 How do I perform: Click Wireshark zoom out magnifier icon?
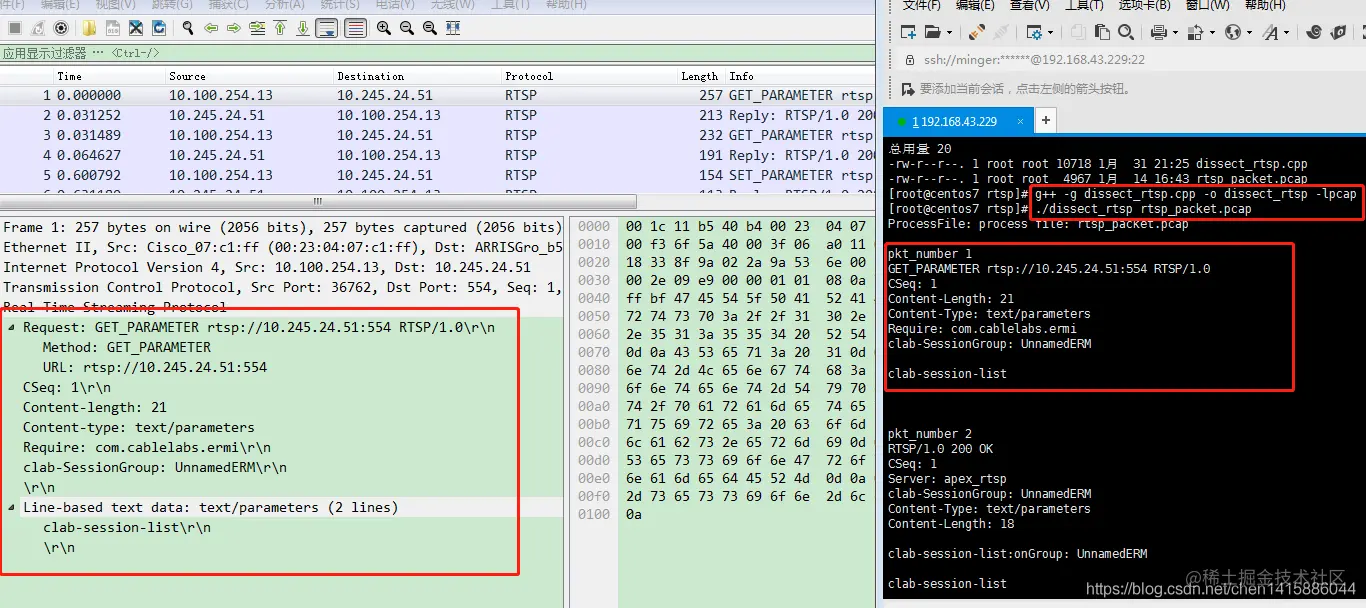coord(406,28)
